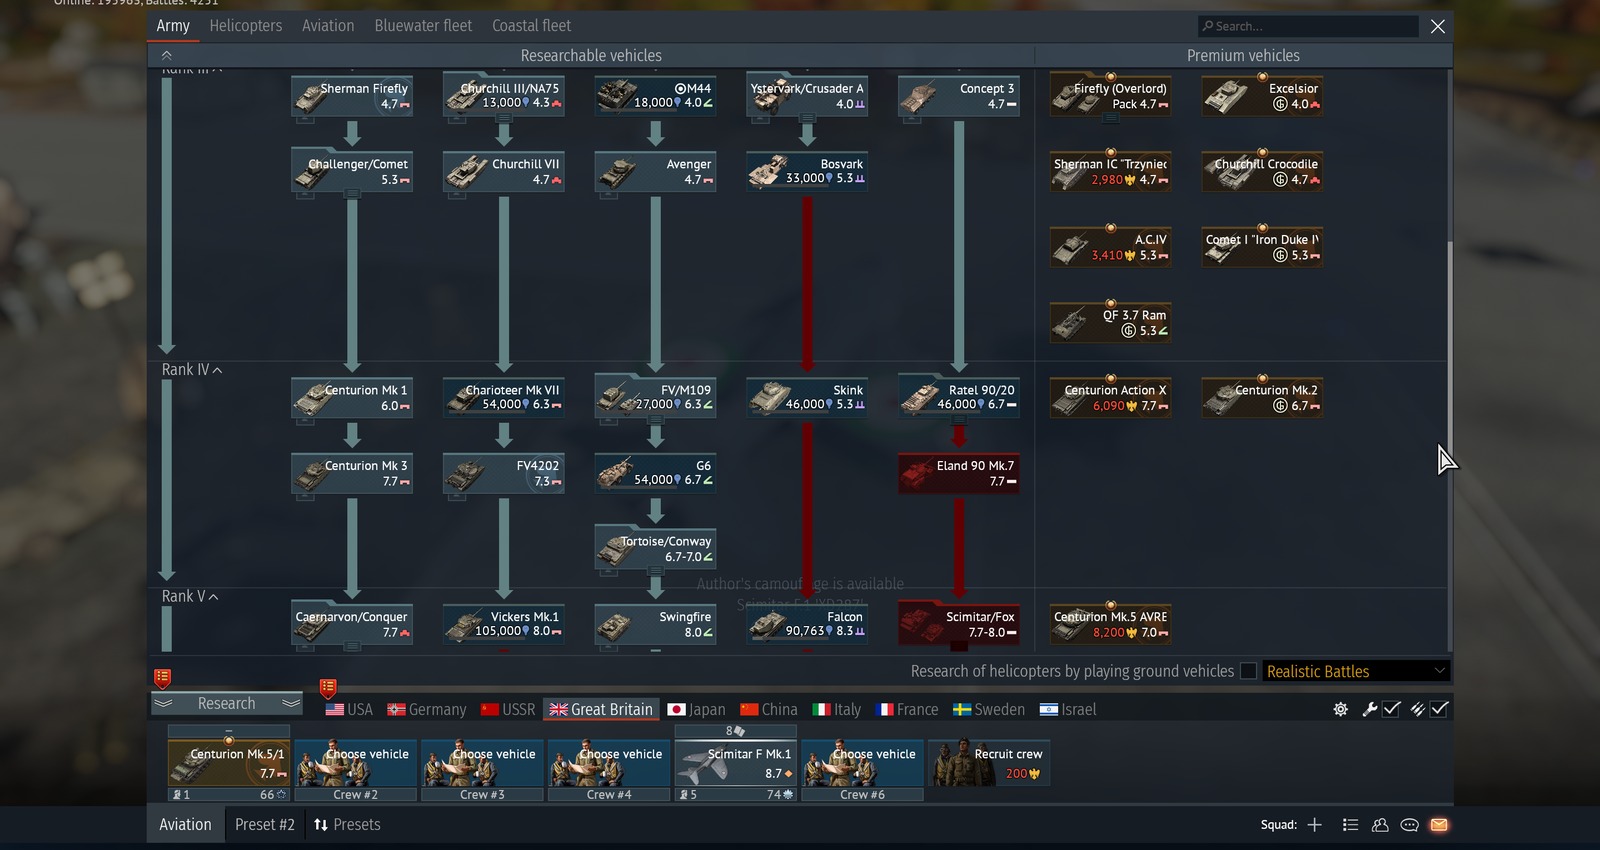Select the QF 3.7 Ram premium
This screenshot has height=850, width=1600.
(1110, 323)
